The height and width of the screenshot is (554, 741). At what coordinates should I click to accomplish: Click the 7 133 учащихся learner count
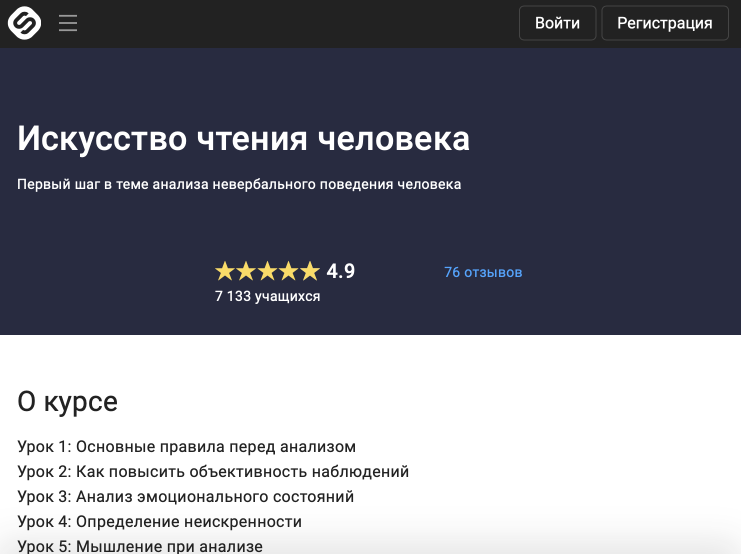[267, 296]
